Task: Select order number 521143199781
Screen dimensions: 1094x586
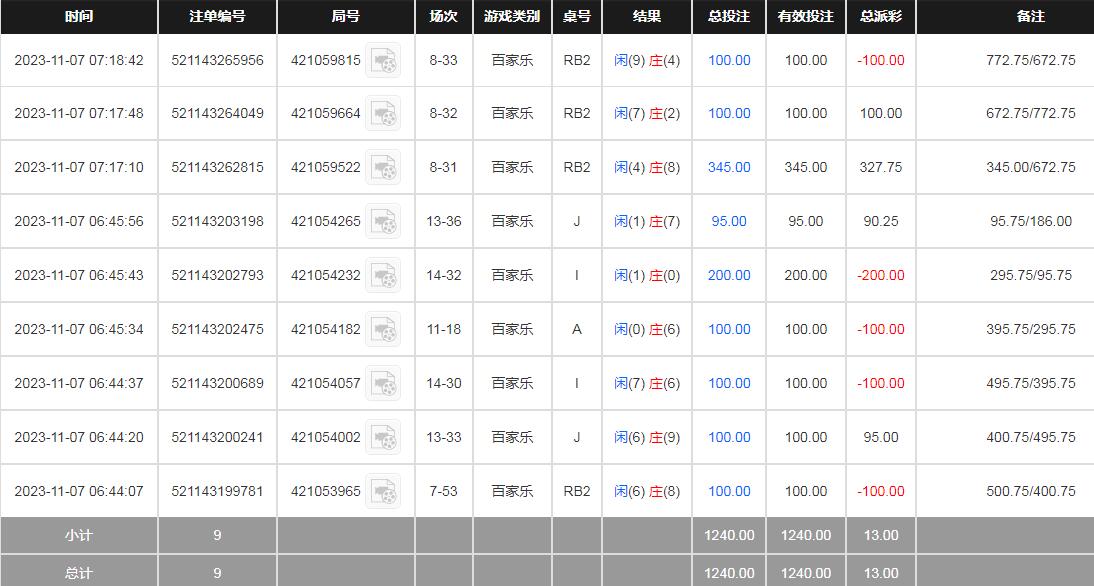Action: 218,491
